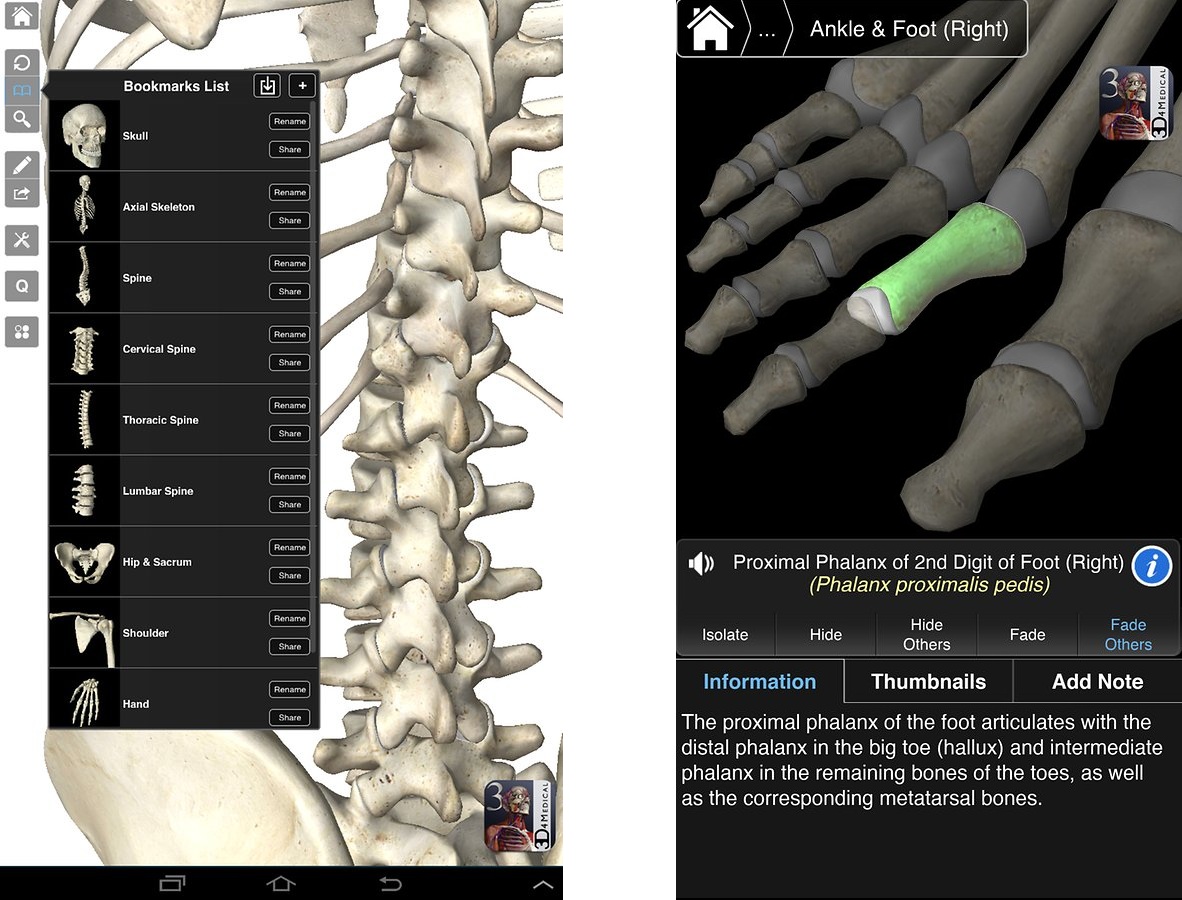Select the pencil annotation tool
The height and width of the screenshot is (900, 1182).
click(x=22, y=164)
